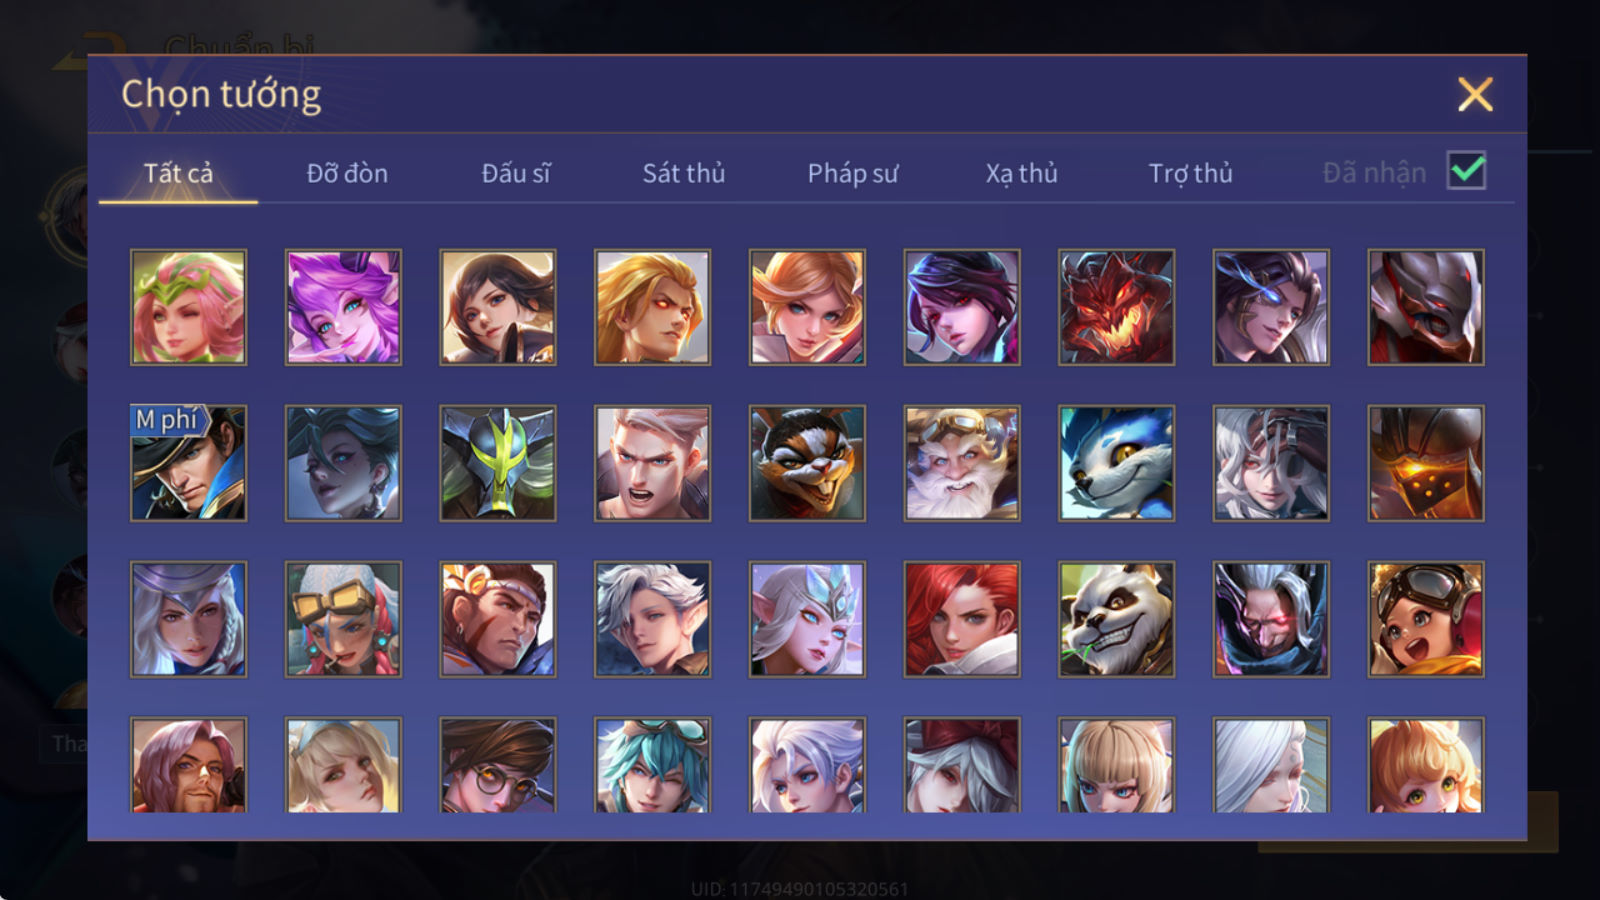Screen dimensions: 1600x900
Task: Choose the purple-haired girl portrait
Action: point(343,307)
